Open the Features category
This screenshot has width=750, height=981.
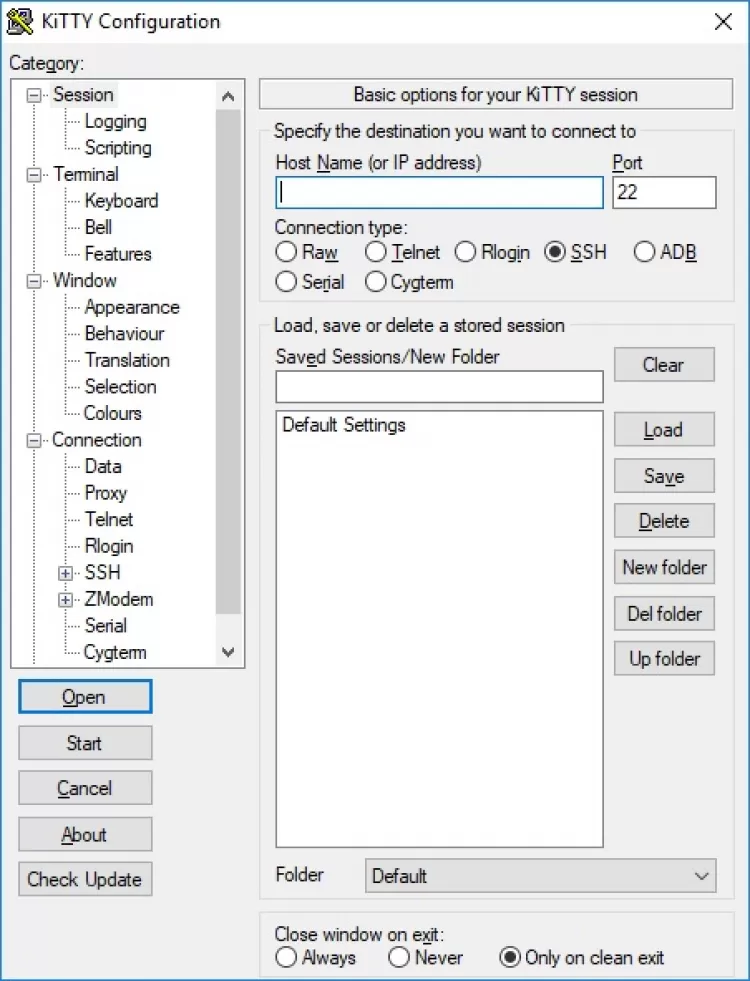[118, 254]
